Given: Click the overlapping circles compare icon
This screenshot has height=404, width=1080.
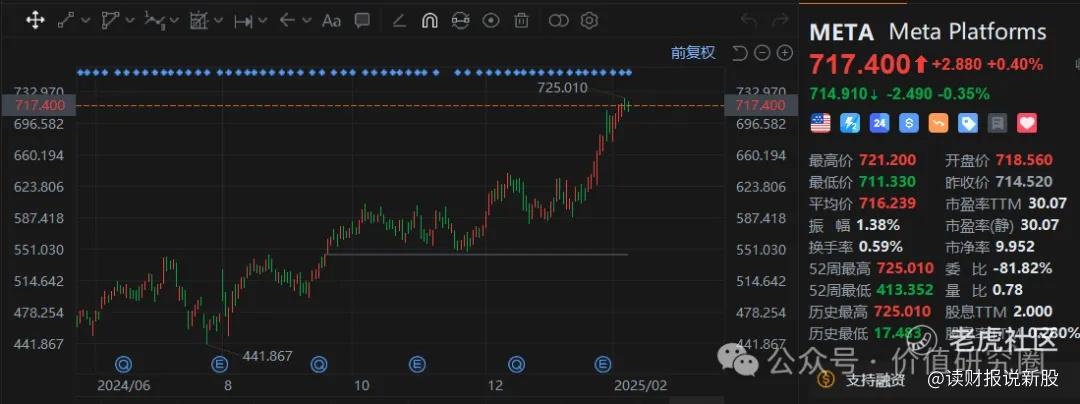Looking at the screenshot, I should [559, 21].
